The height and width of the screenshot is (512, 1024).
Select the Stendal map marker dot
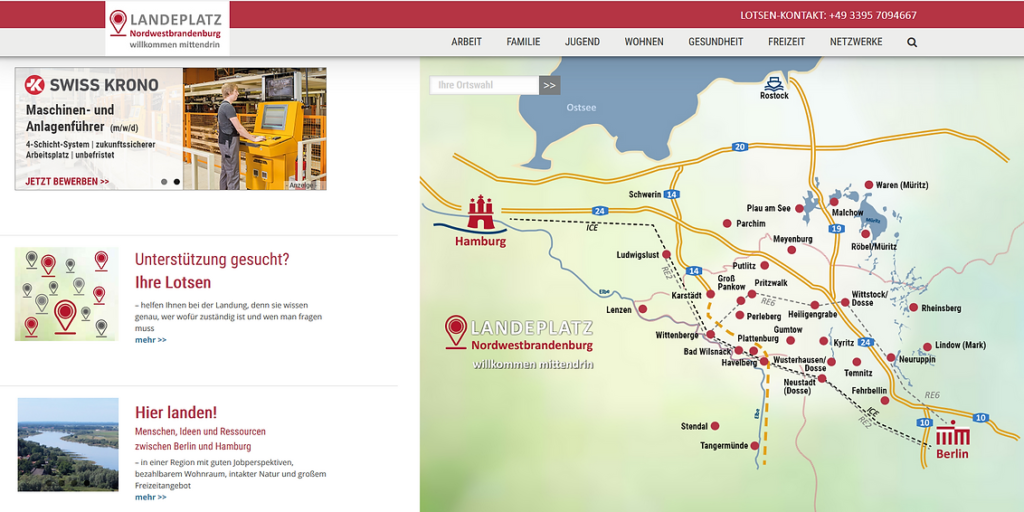(717, 426)
